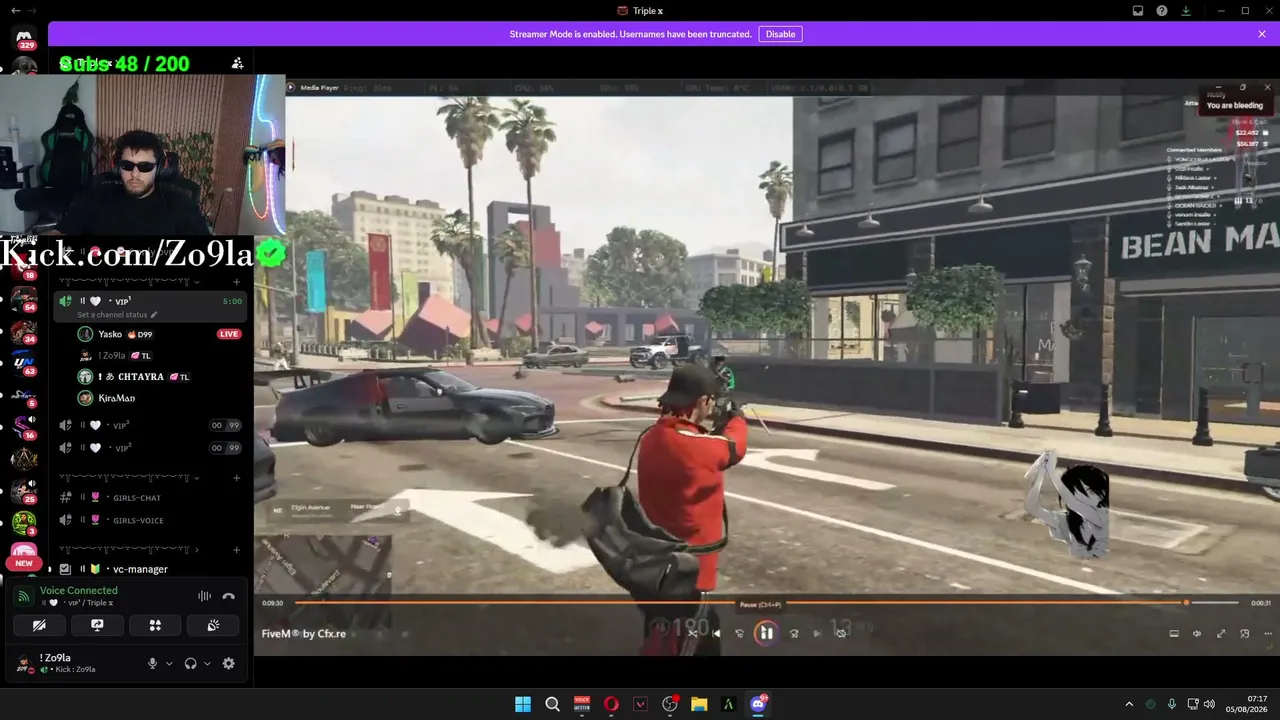Image resolution: width=1280 pixels, height=720 pixels.
Task: Show hidden system tray icons
Action: point(1129,704)
